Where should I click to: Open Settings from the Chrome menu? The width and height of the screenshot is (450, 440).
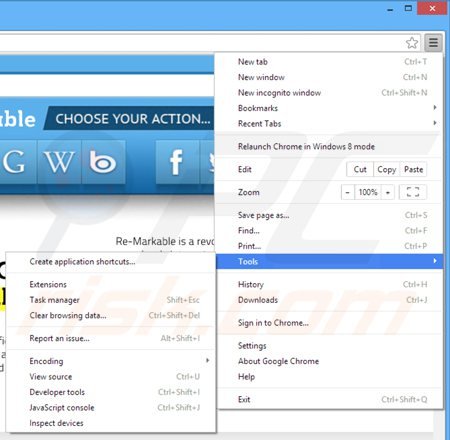[x=329, y=346]
